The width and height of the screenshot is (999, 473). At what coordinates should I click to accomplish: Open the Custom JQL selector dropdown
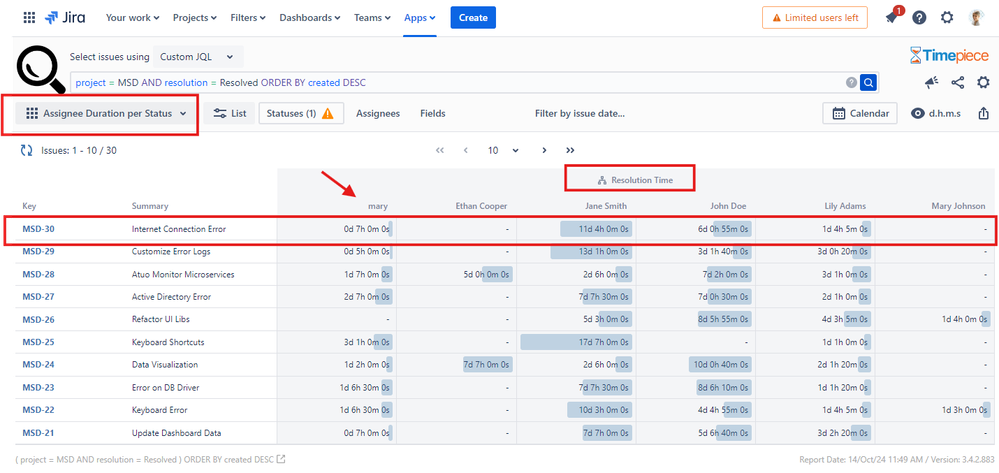(x=198, y=57)
